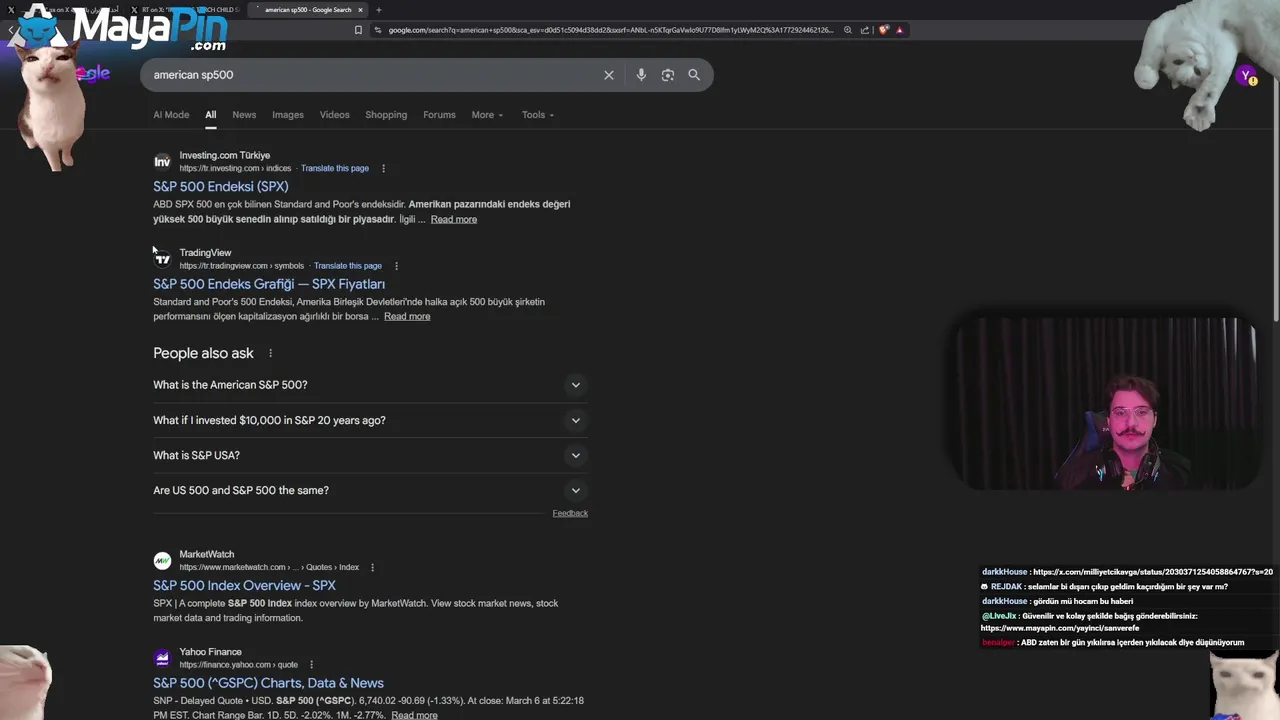Click darkkHouse's x.com link in chat

(x=1153, y=572)
